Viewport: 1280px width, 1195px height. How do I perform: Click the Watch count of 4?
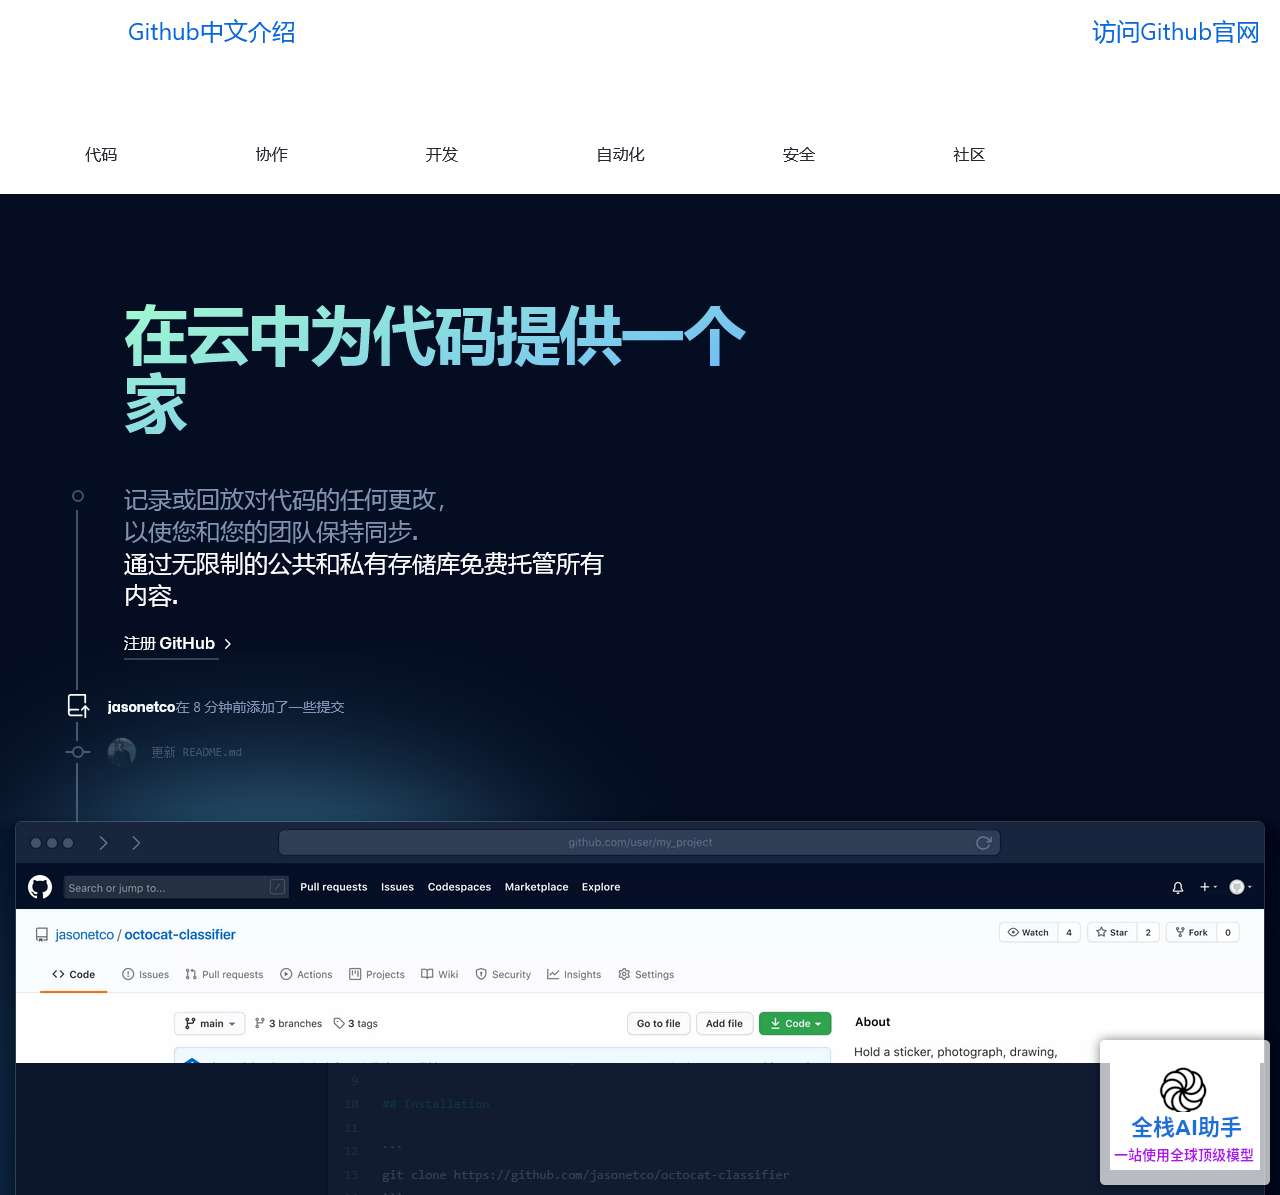[1069, 932]
